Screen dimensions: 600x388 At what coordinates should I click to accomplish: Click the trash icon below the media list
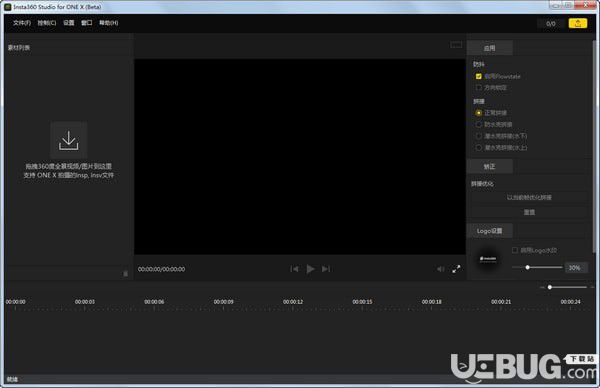[x=125, y=273]
